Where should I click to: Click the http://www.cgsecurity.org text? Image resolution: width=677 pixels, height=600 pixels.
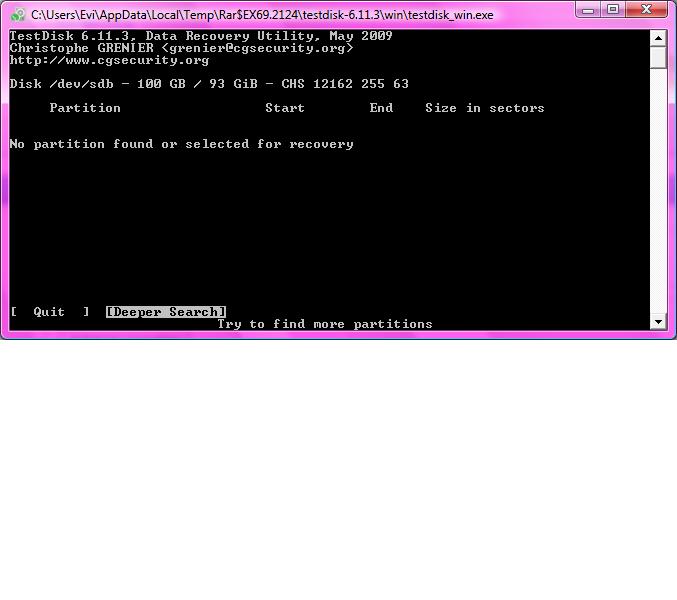109,60
